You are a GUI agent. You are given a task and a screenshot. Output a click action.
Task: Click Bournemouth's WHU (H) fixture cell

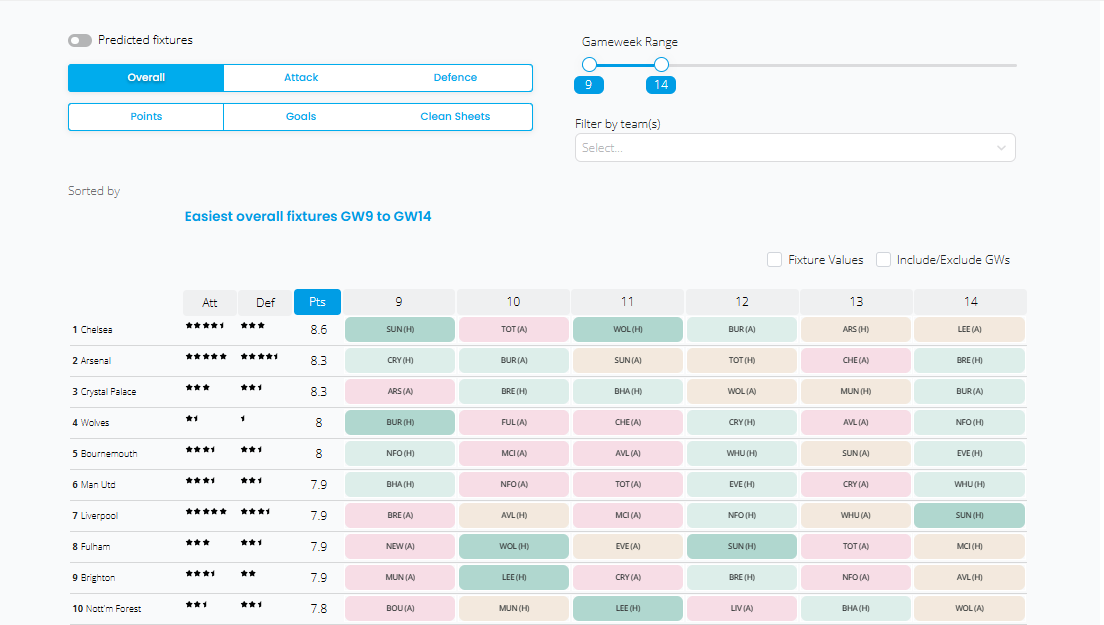(x=742, y=453)
